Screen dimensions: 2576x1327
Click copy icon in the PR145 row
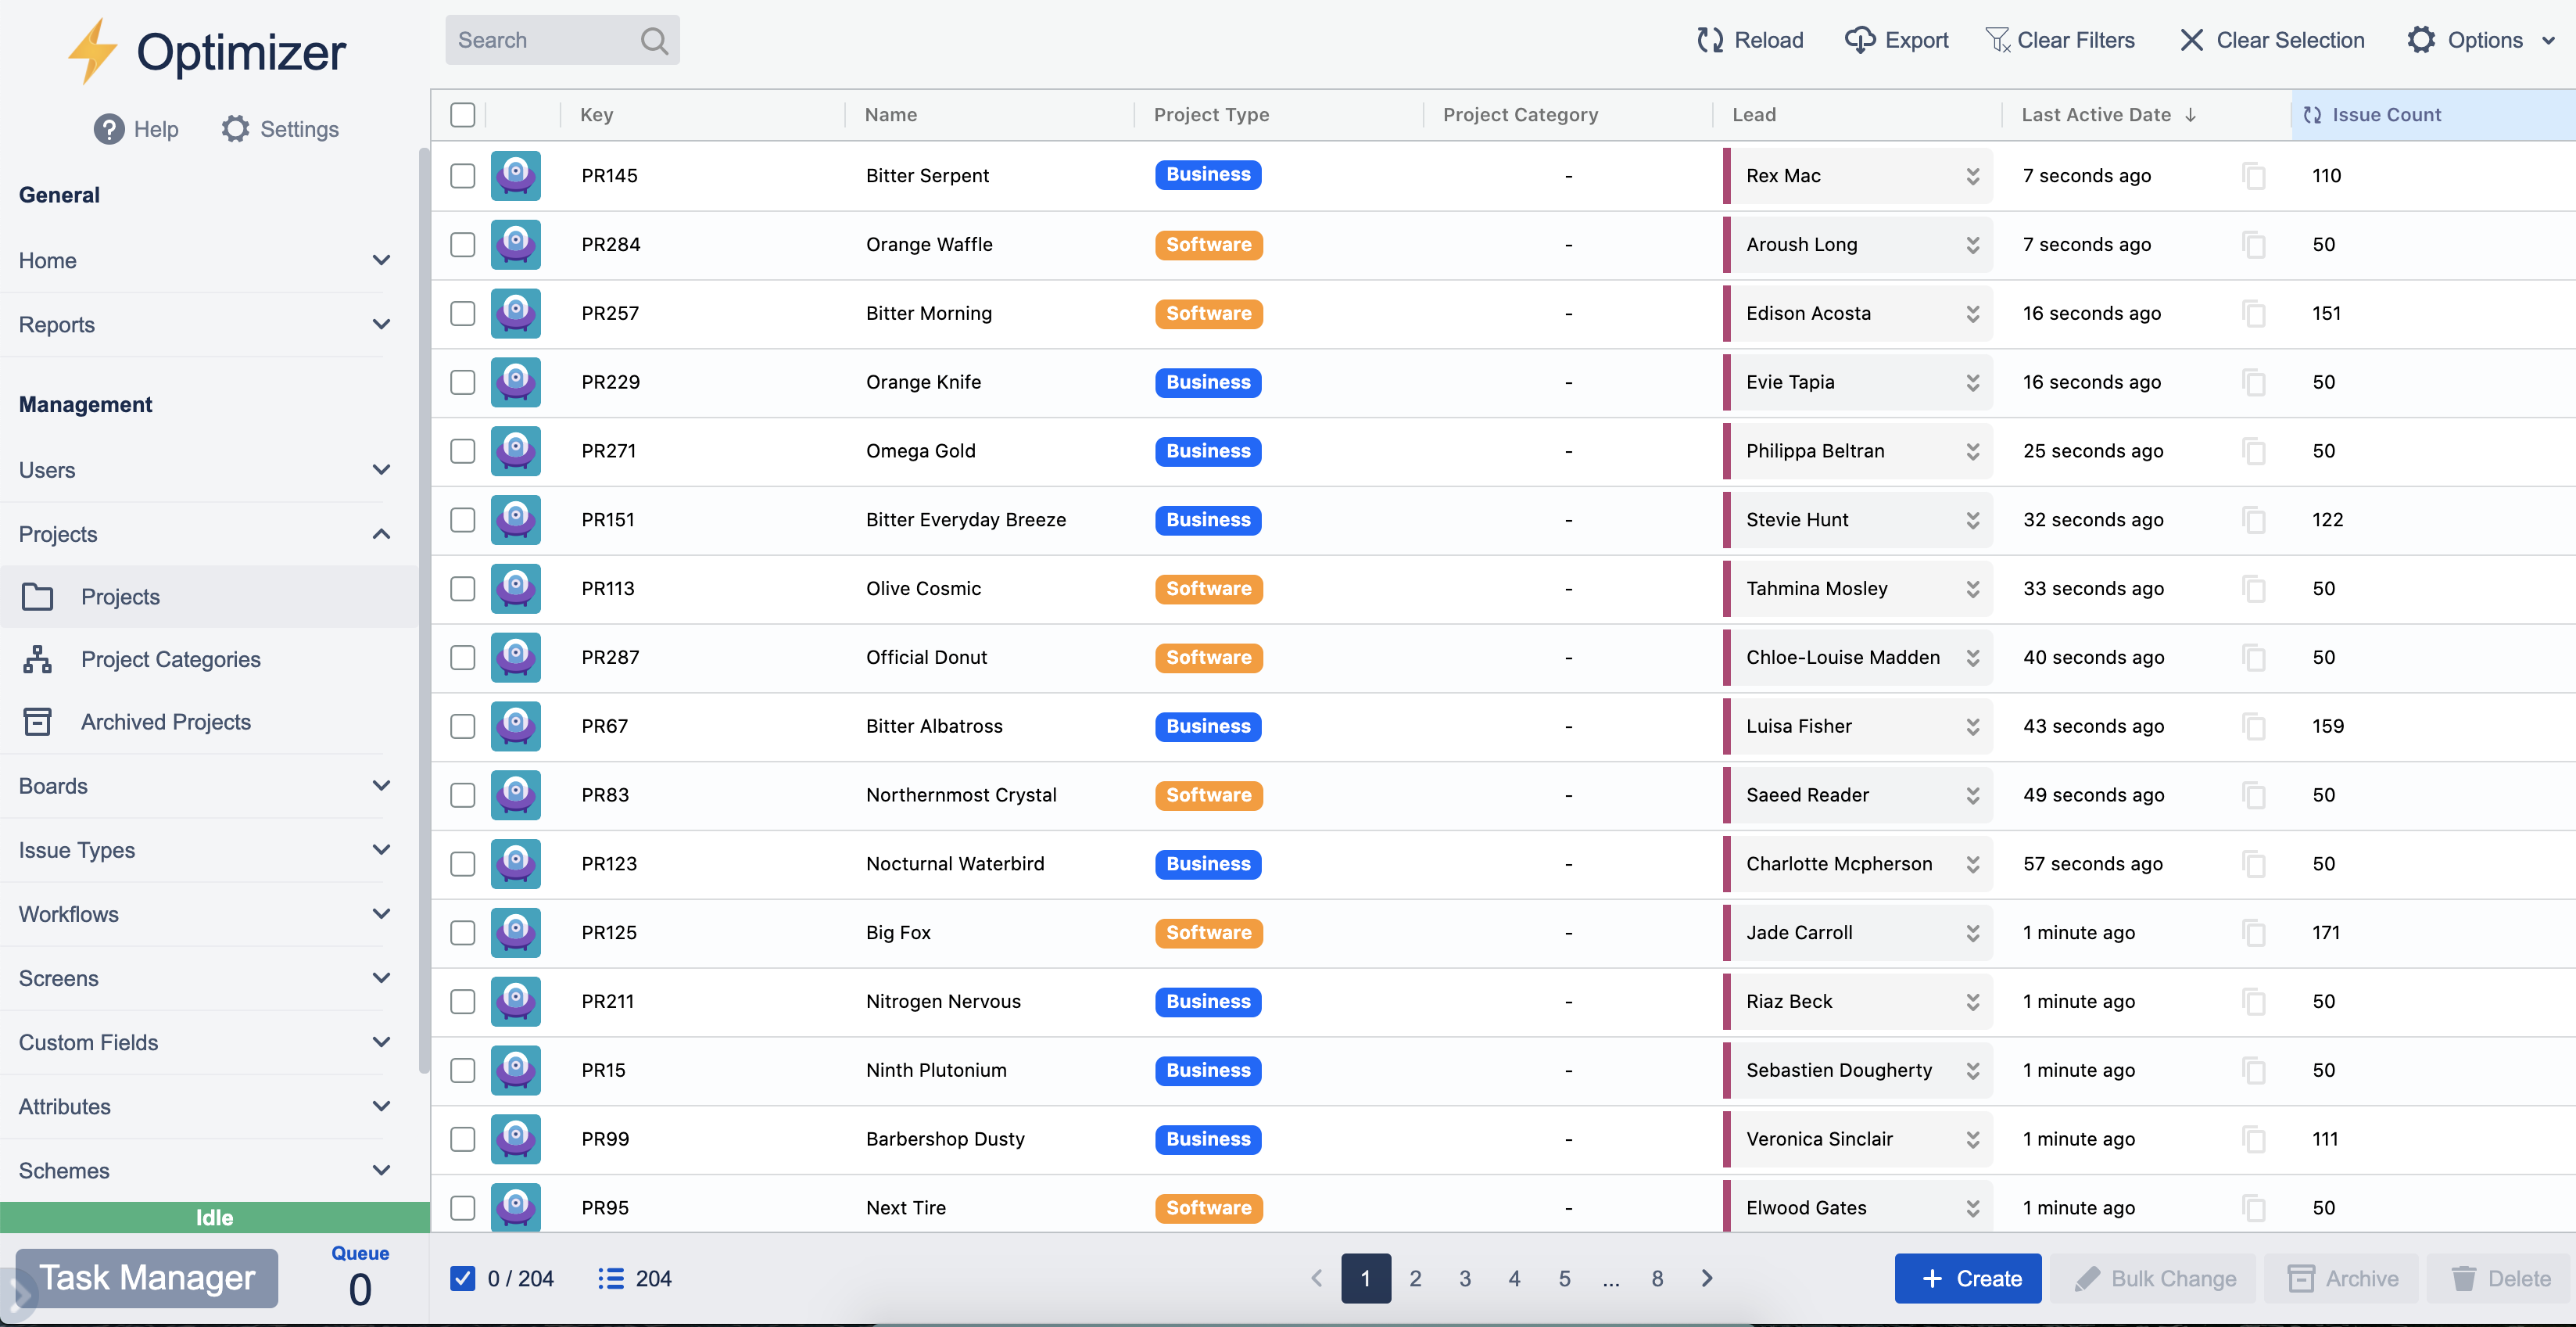(x=2254, y=176)
